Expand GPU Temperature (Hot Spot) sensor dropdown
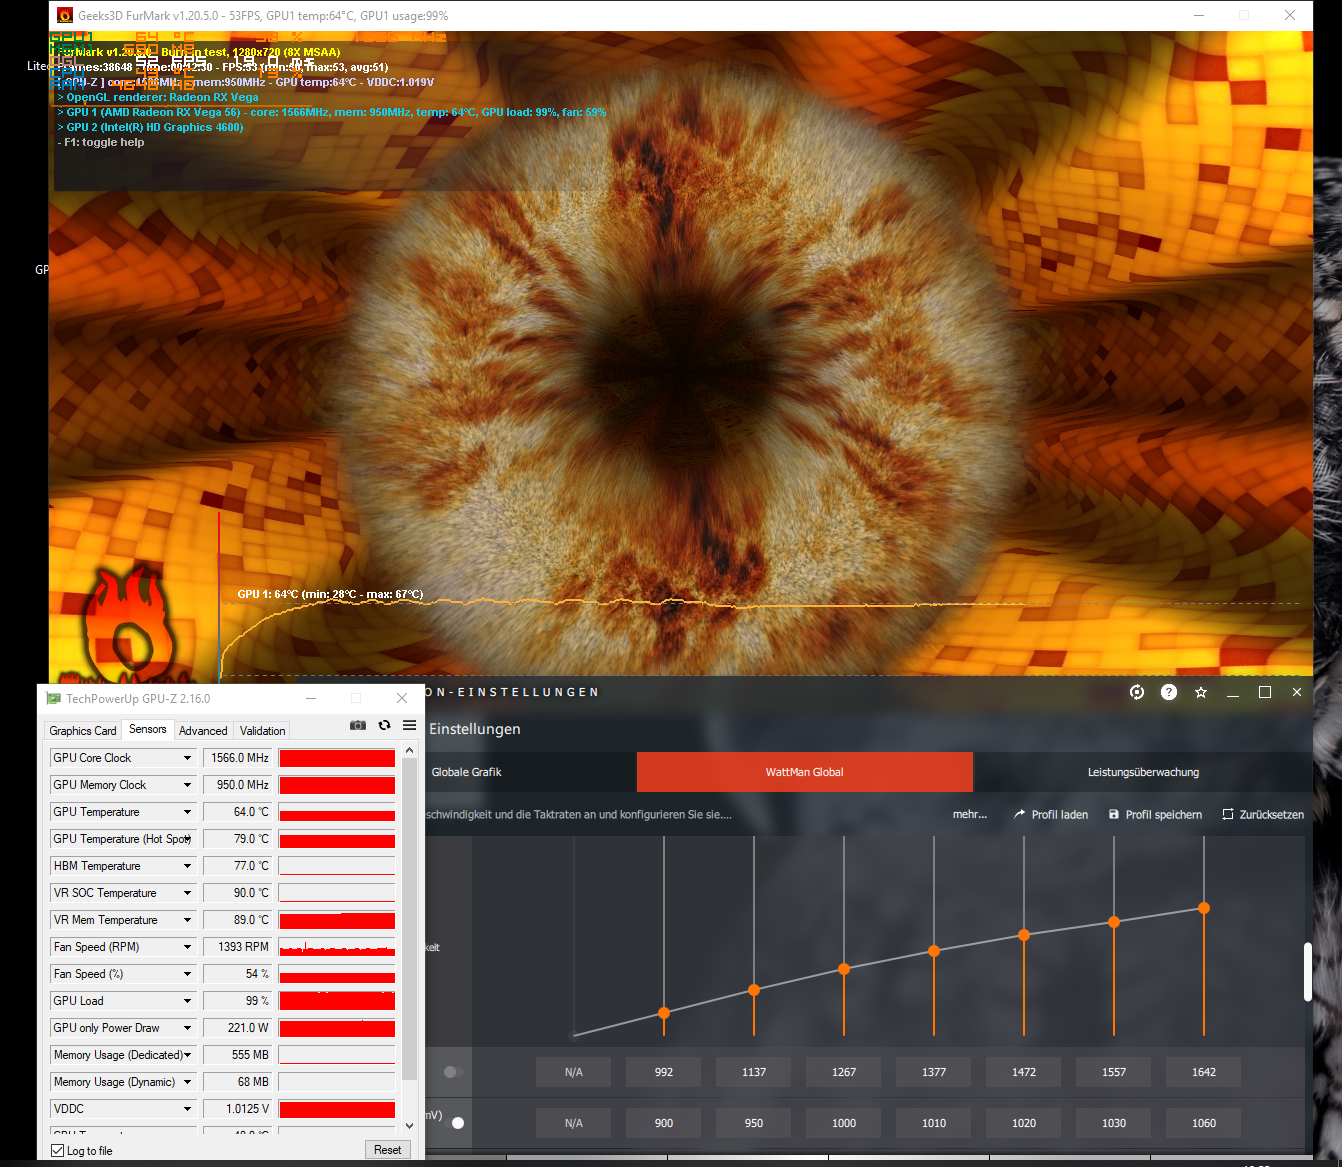 187,839
